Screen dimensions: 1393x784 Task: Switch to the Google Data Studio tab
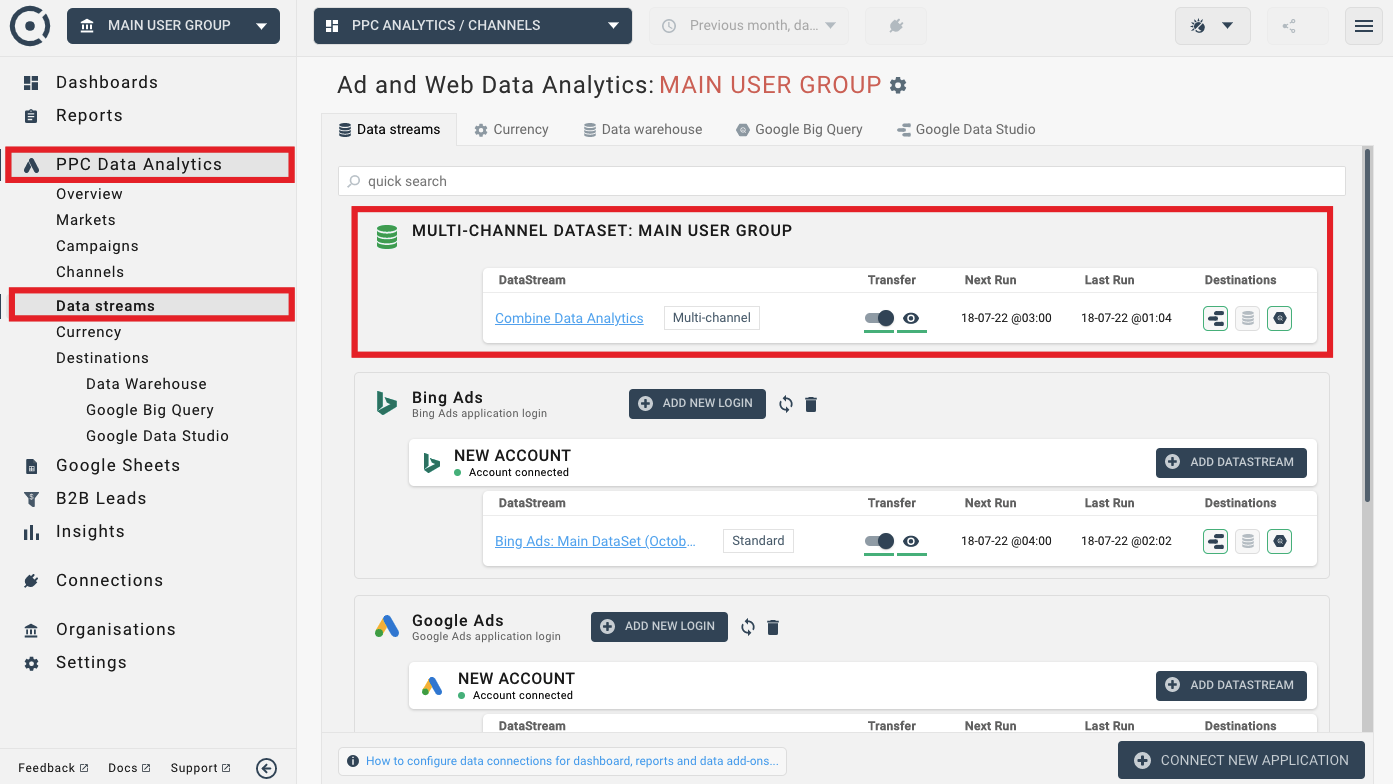point(966,130)
